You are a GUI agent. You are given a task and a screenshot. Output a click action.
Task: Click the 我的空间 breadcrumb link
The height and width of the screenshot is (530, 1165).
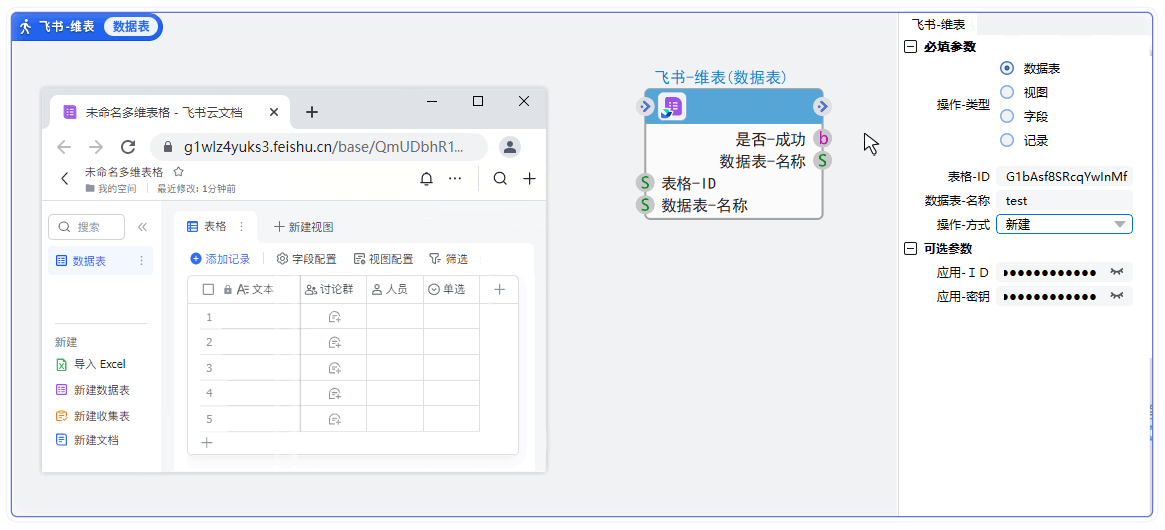111,189
